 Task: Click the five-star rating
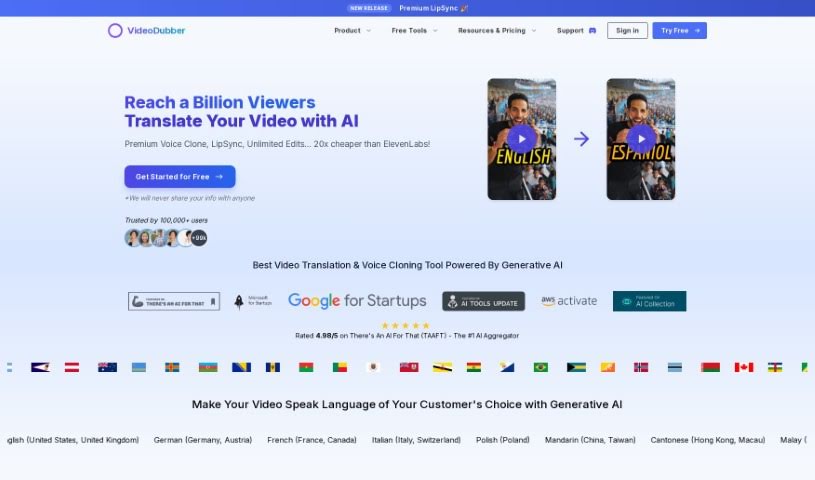tap(405, 326)
